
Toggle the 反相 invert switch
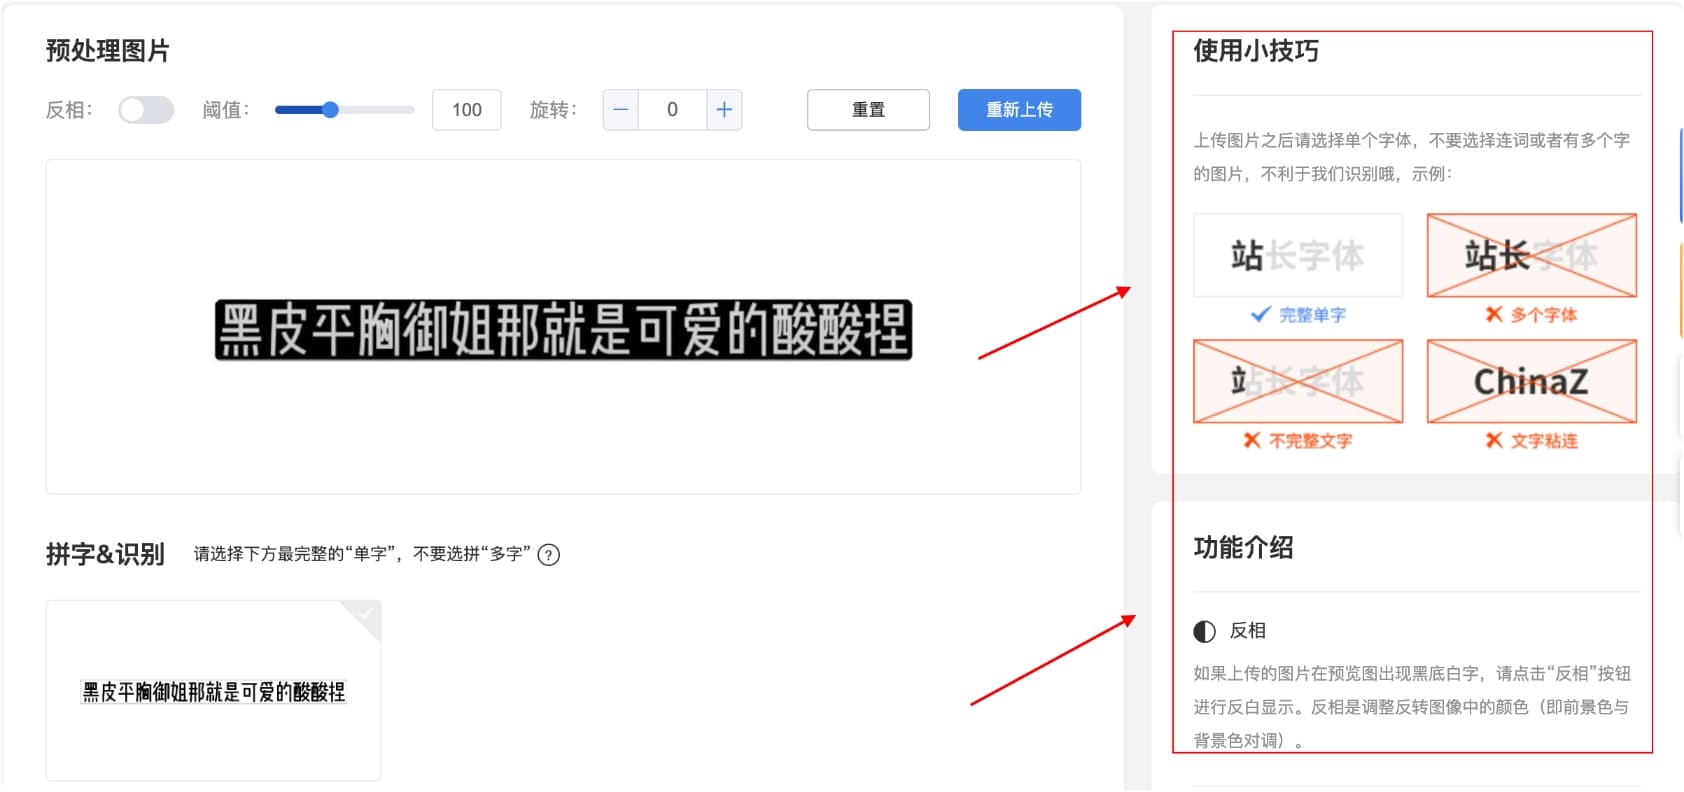tap(146, 110)
